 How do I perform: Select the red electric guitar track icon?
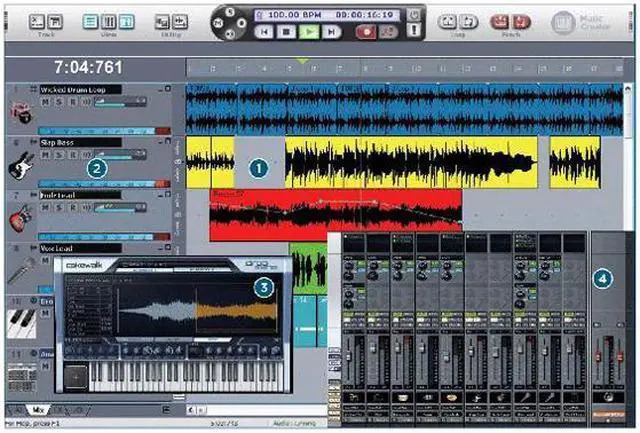pyautogui.click(x=20, y=216)
